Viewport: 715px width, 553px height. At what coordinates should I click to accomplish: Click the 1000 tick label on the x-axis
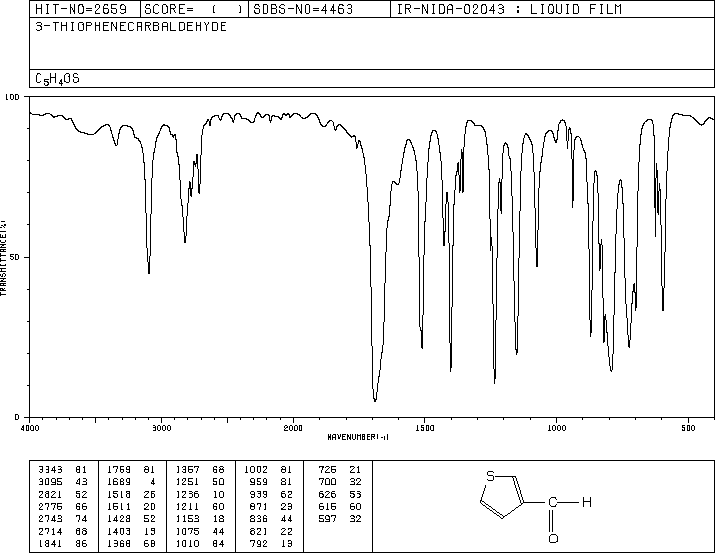tap(557, 428)
